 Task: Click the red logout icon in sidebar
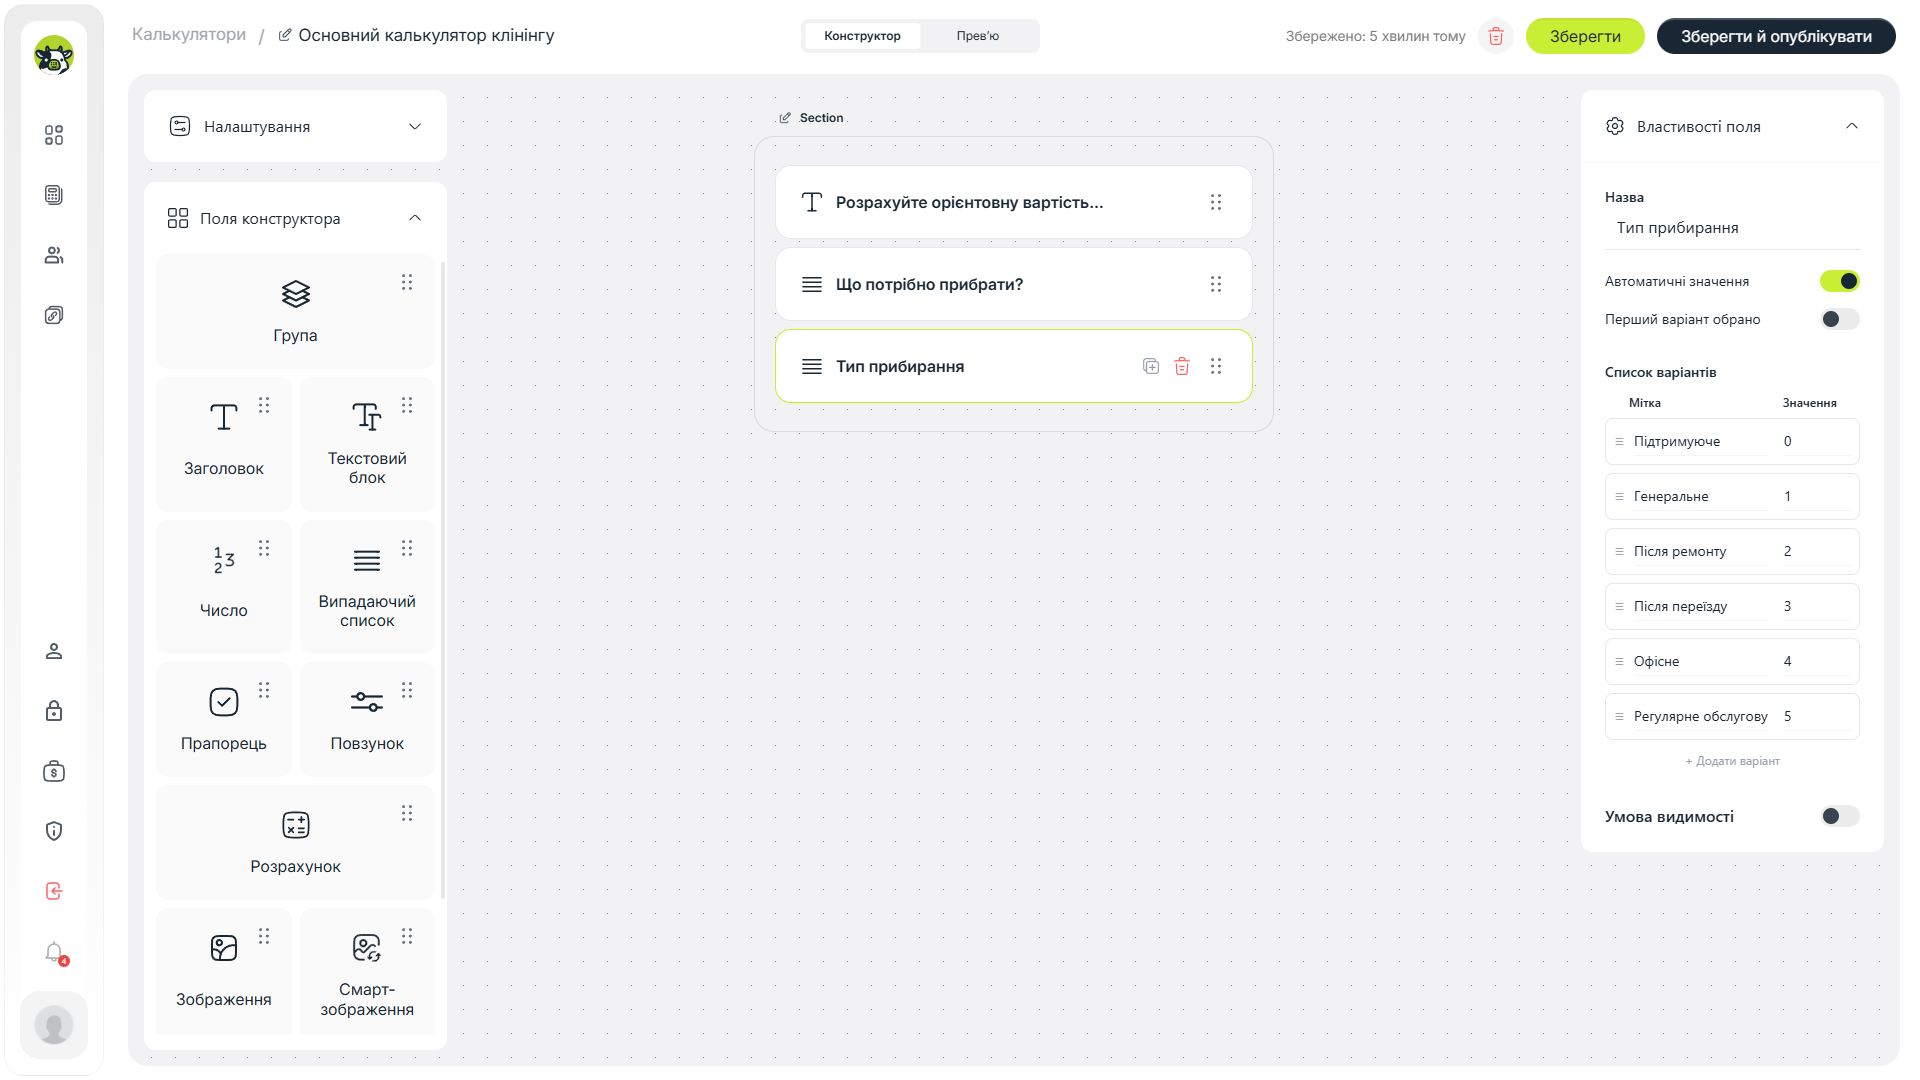(x=54, y=891)
